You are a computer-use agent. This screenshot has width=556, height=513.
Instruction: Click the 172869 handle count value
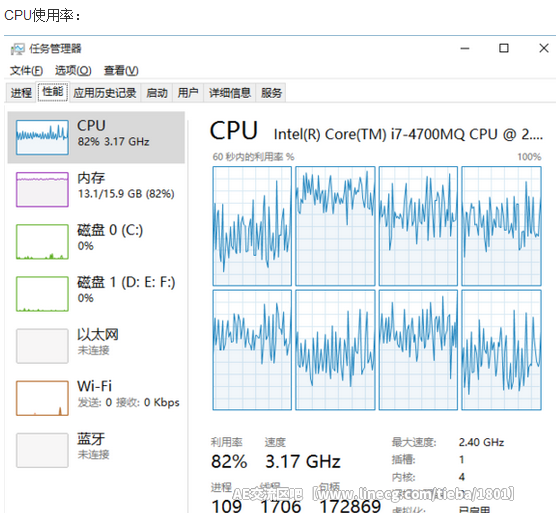click(x=350, y=506)
